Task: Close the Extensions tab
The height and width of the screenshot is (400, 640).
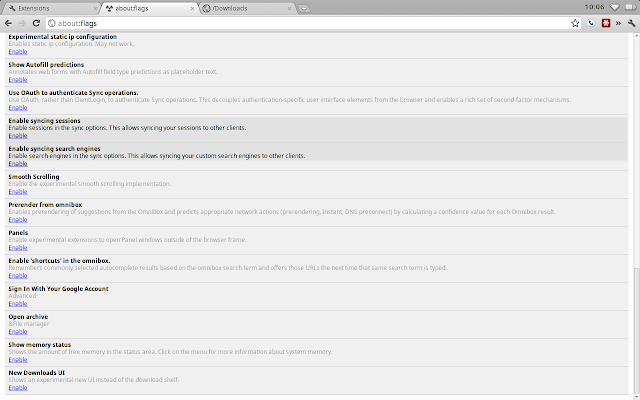Action: [x=95, y=8]
